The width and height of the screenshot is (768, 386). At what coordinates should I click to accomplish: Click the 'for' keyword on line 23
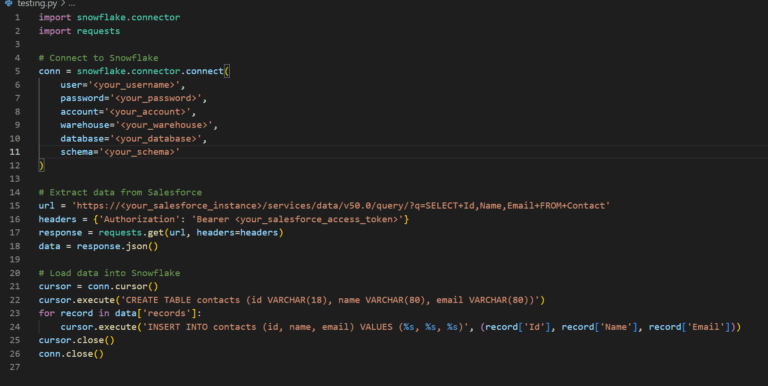coord(47,314)
